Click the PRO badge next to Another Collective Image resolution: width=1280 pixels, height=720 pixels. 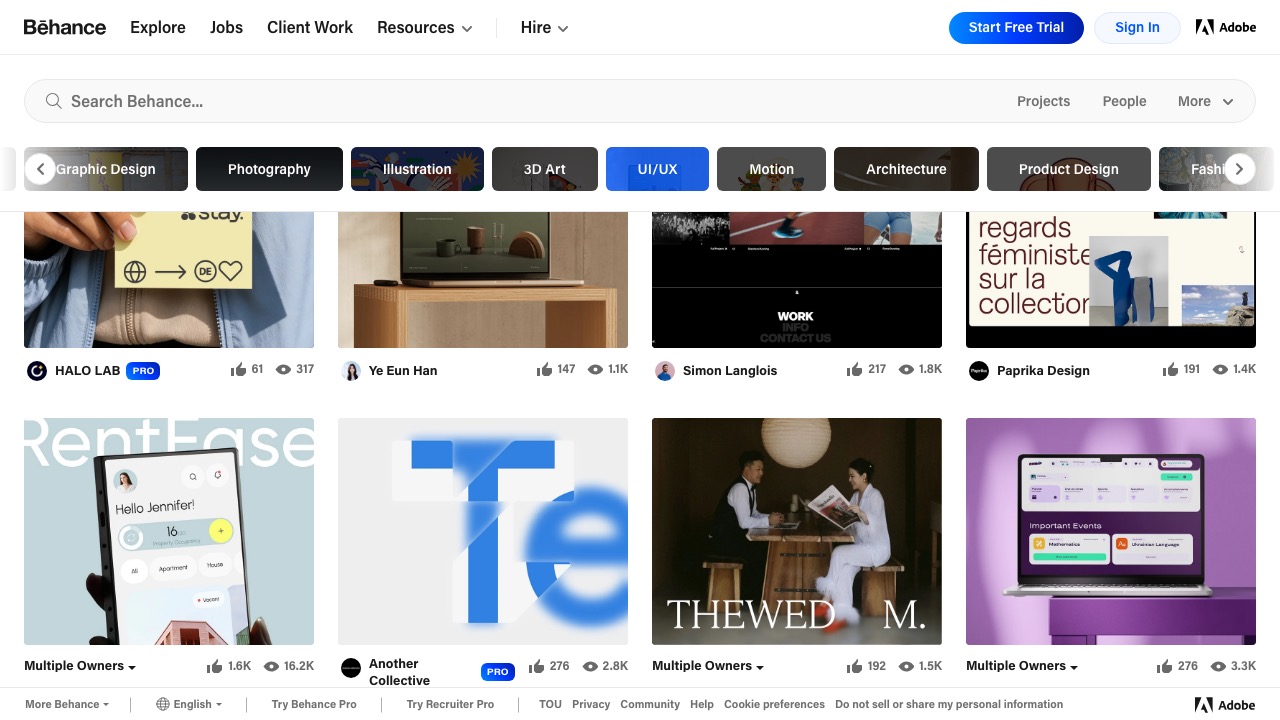[498, 671]
